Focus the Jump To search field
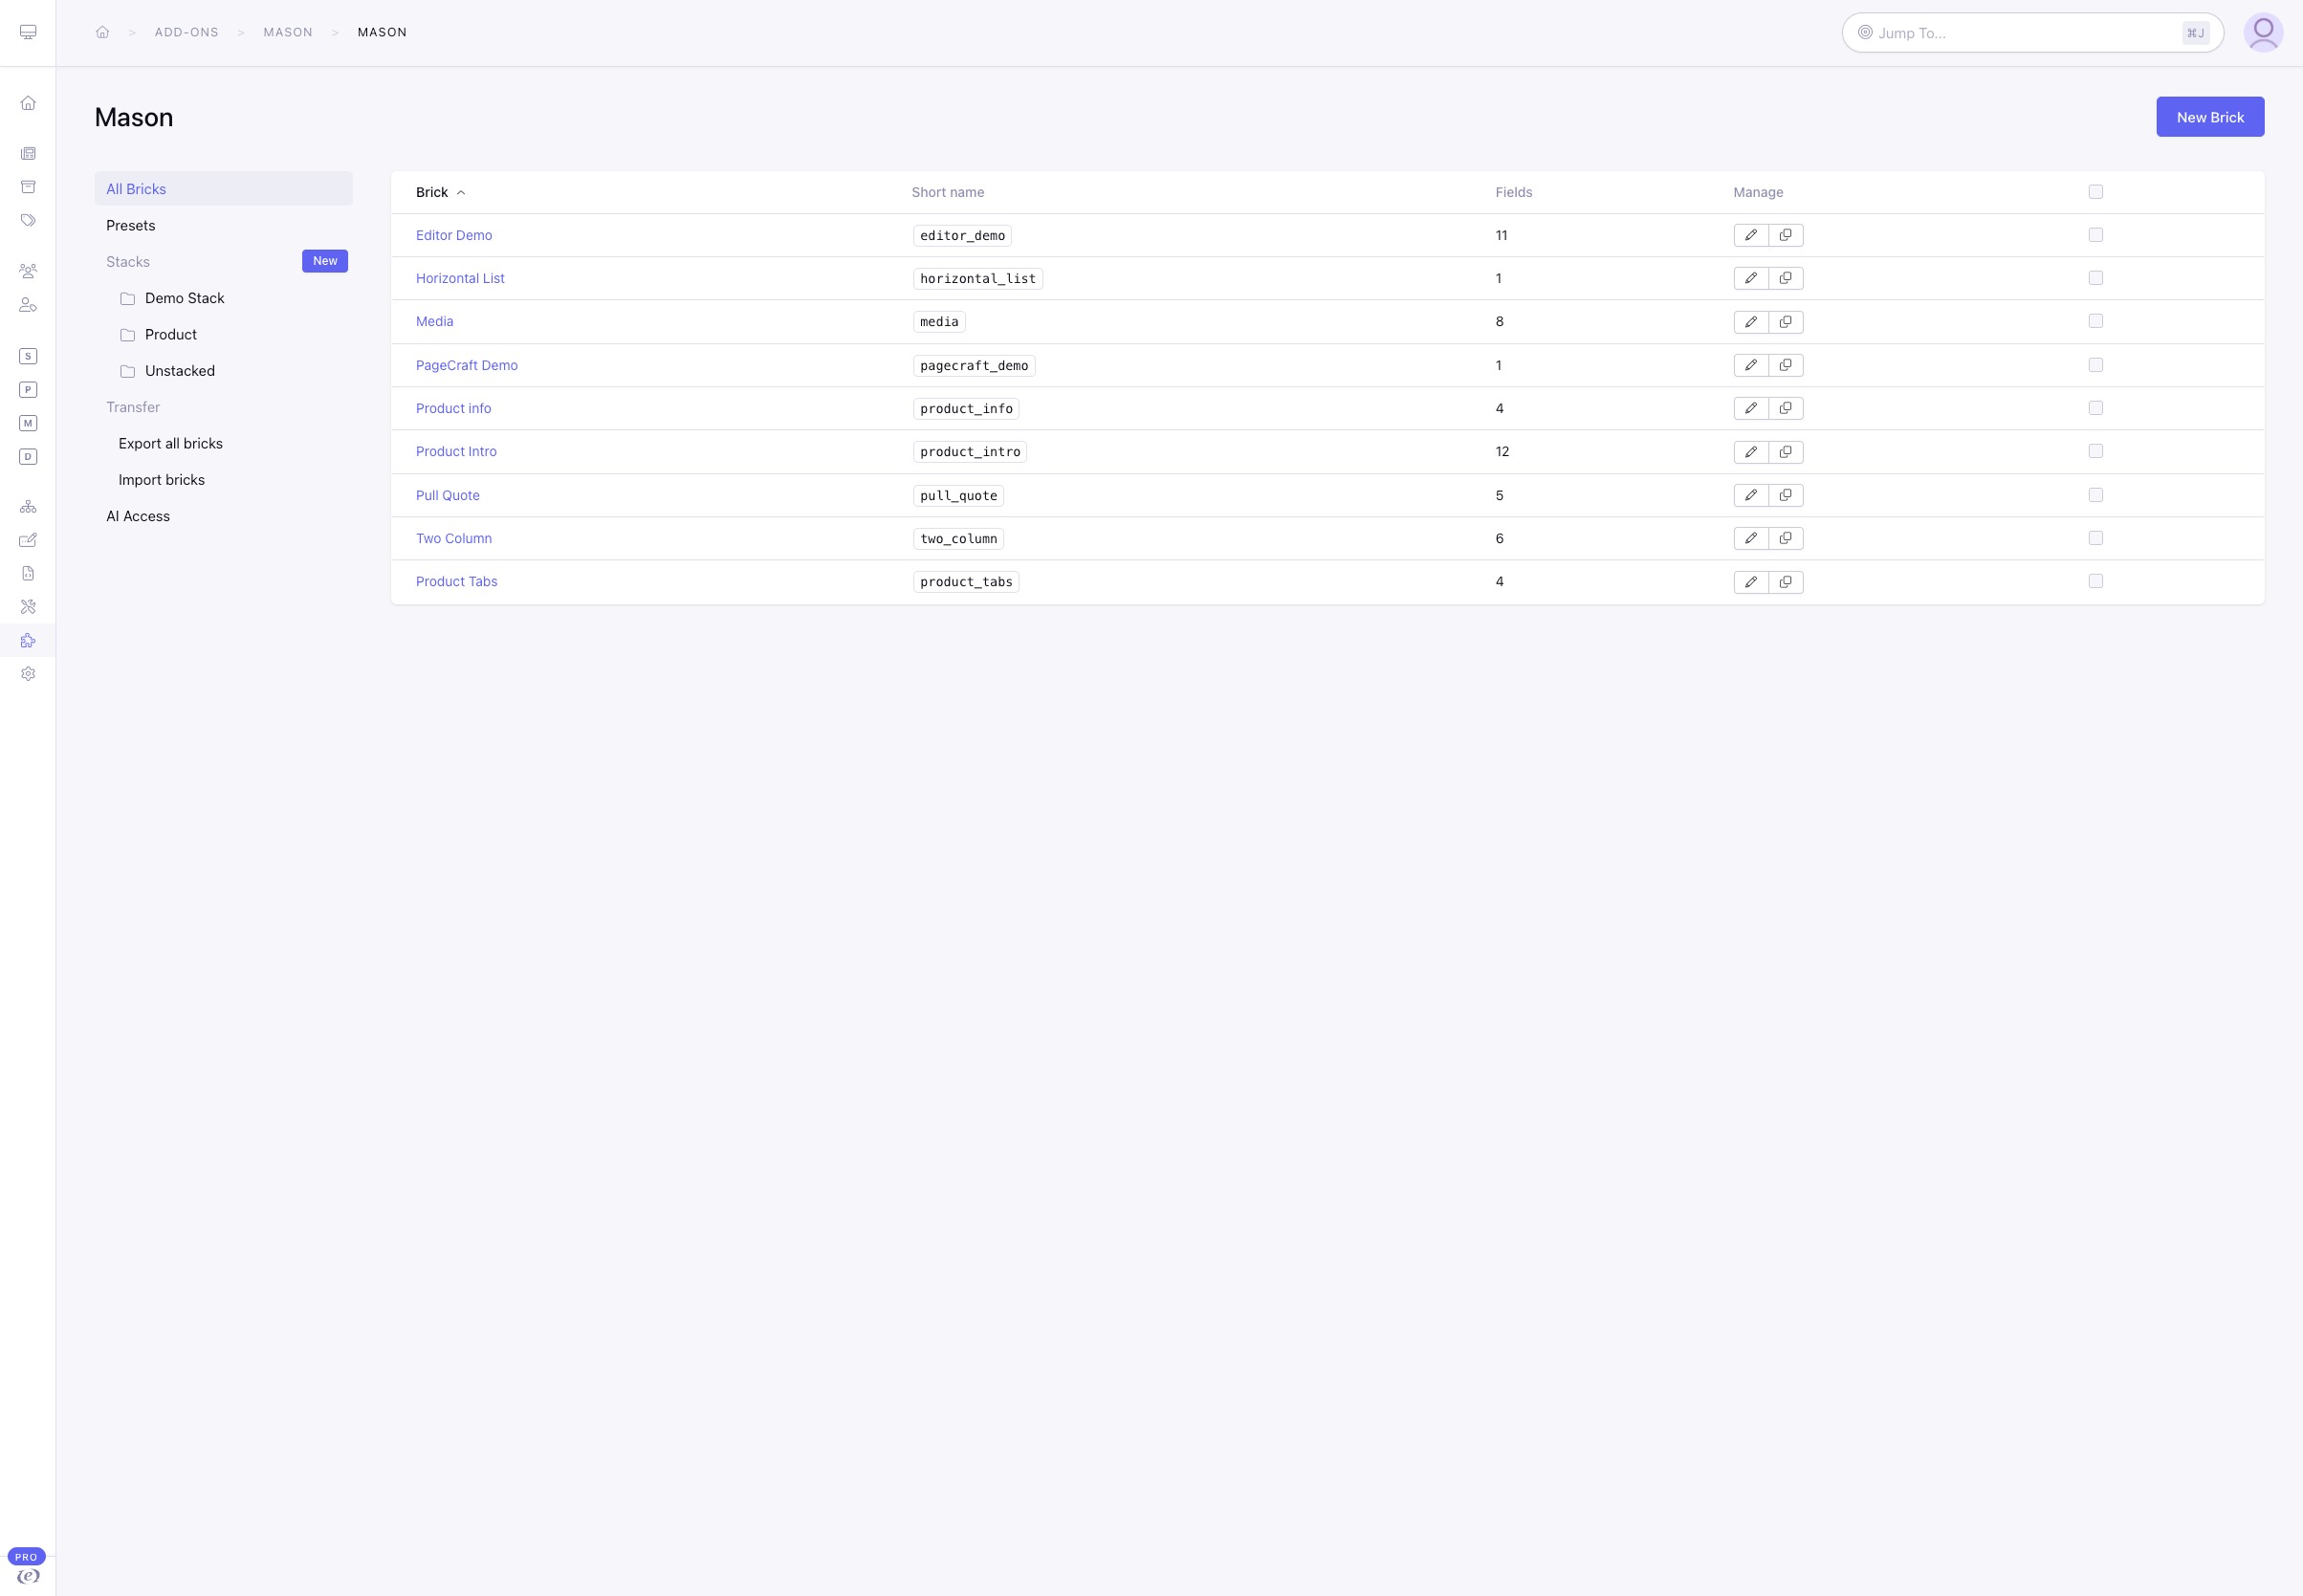The height and width of the screenshot is (1596, 2303). (x=2032, y=33)
